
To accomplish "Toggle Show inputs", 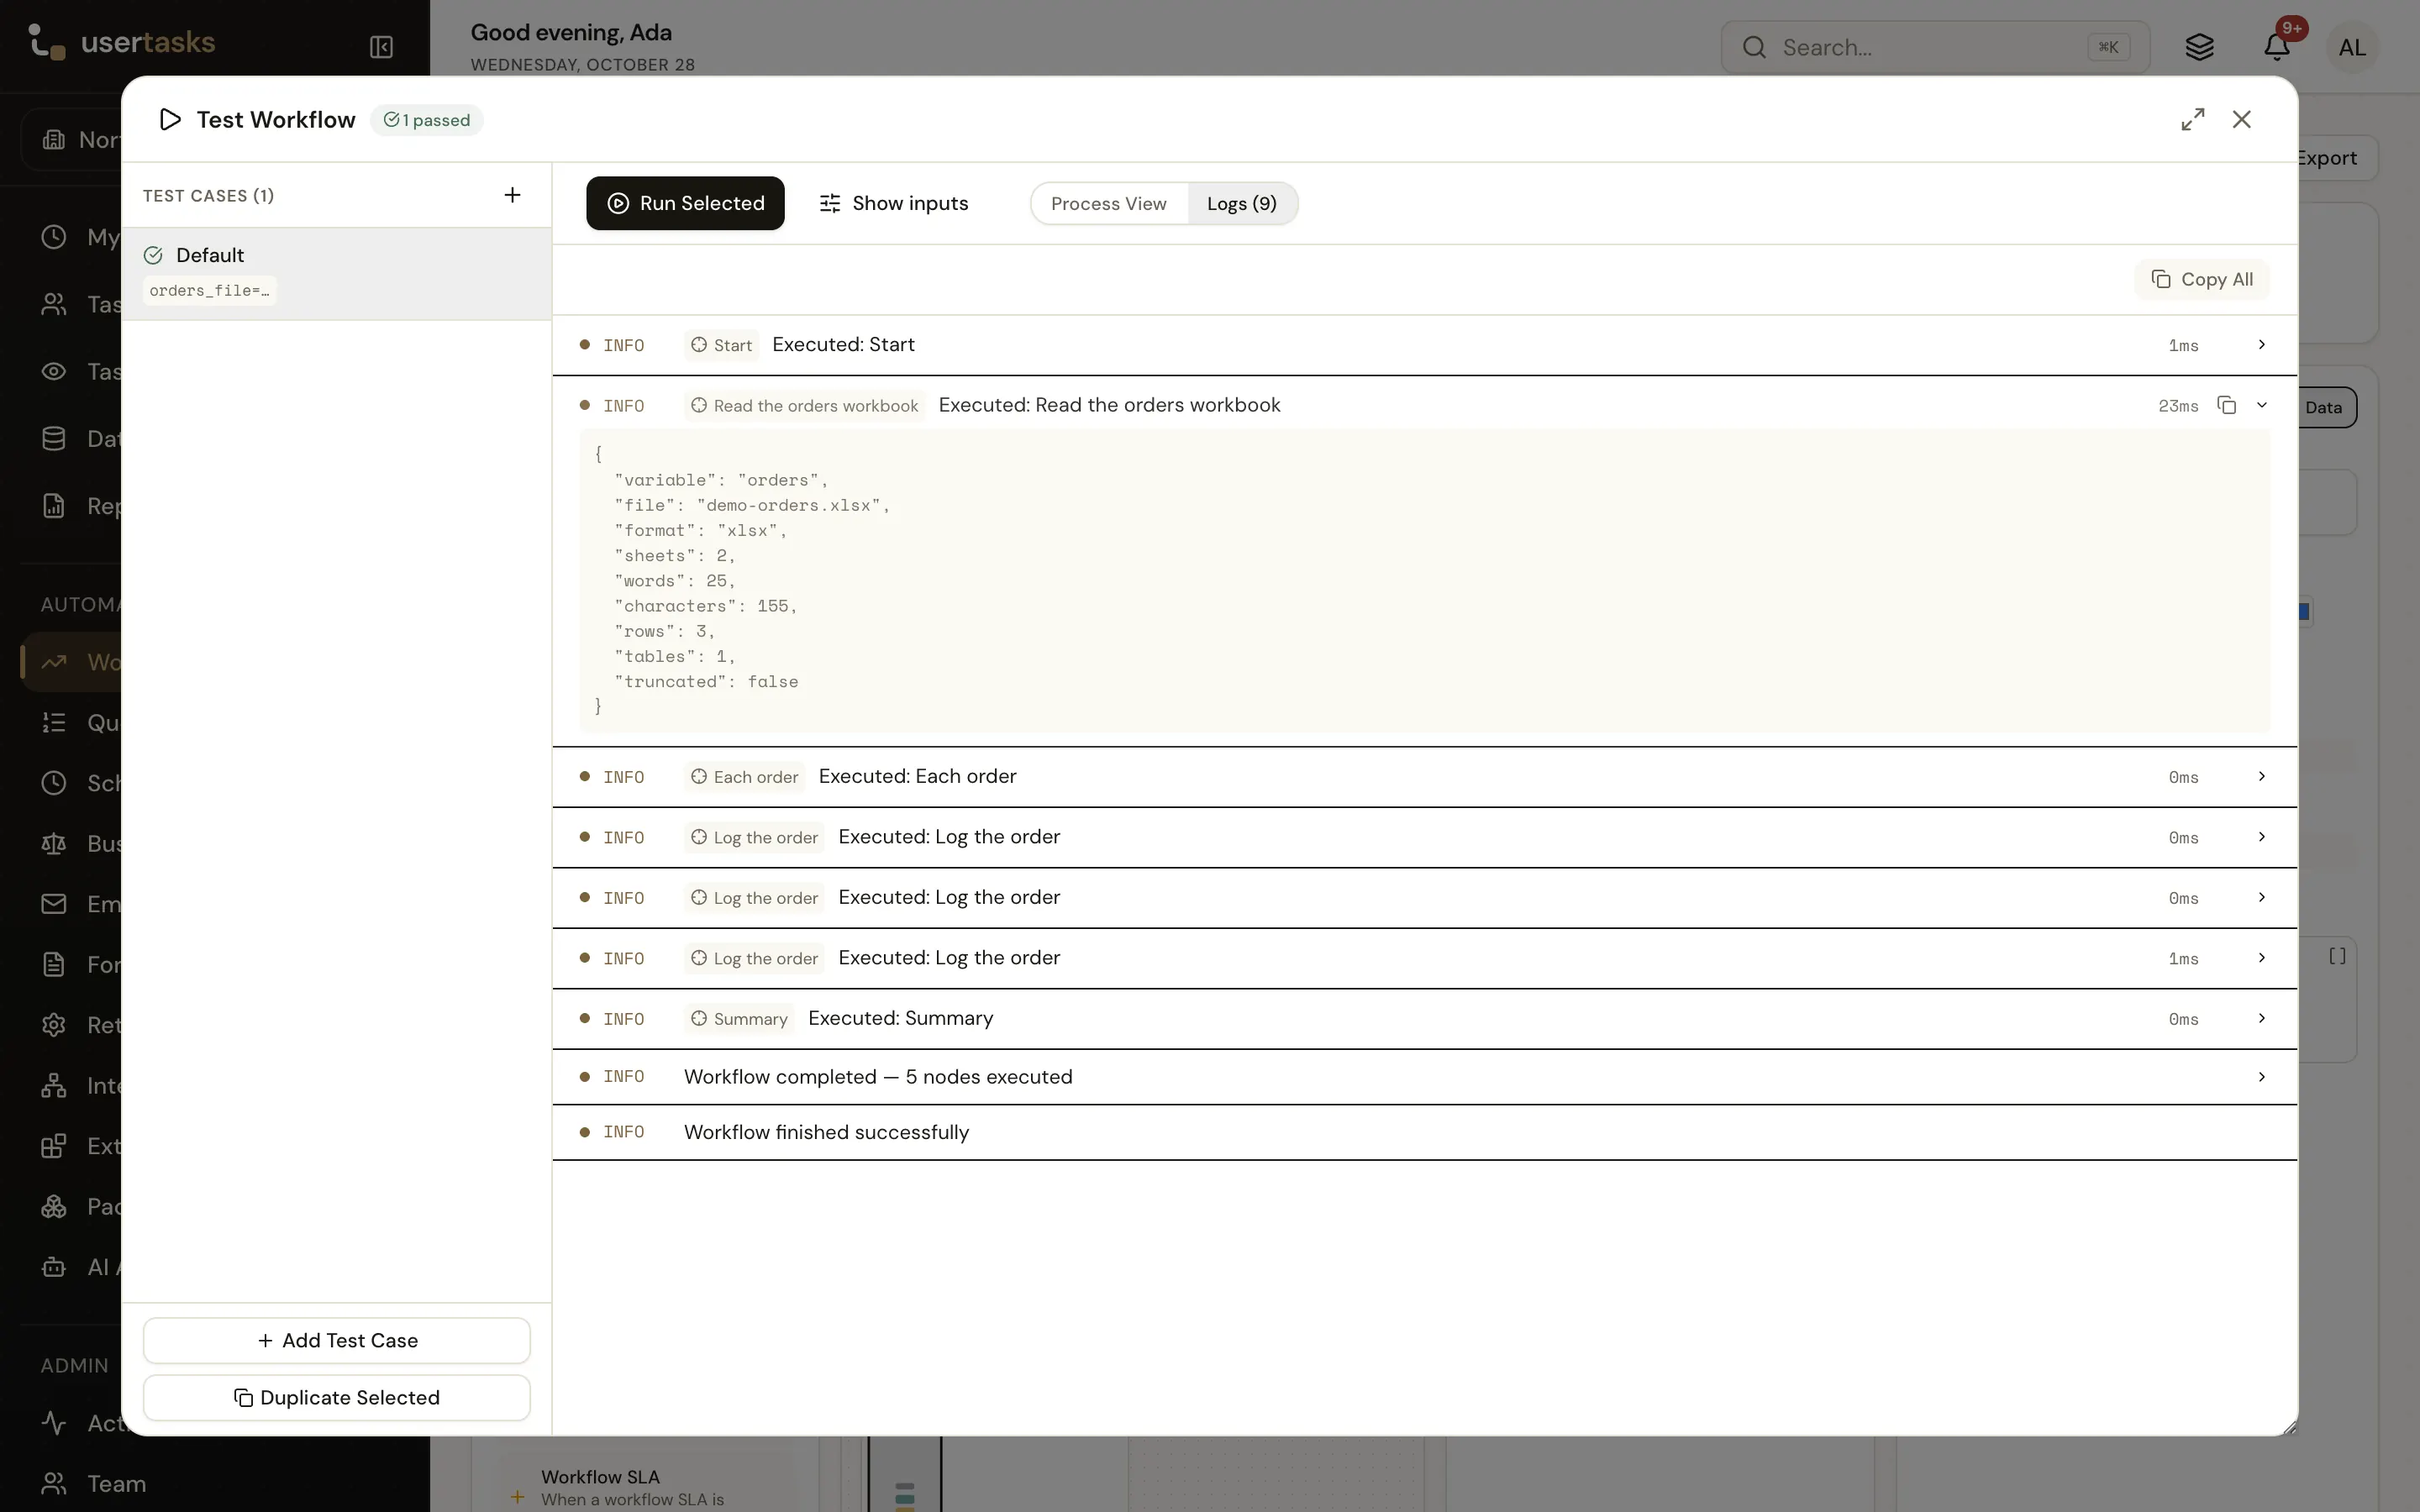I will tap(893, 203).
